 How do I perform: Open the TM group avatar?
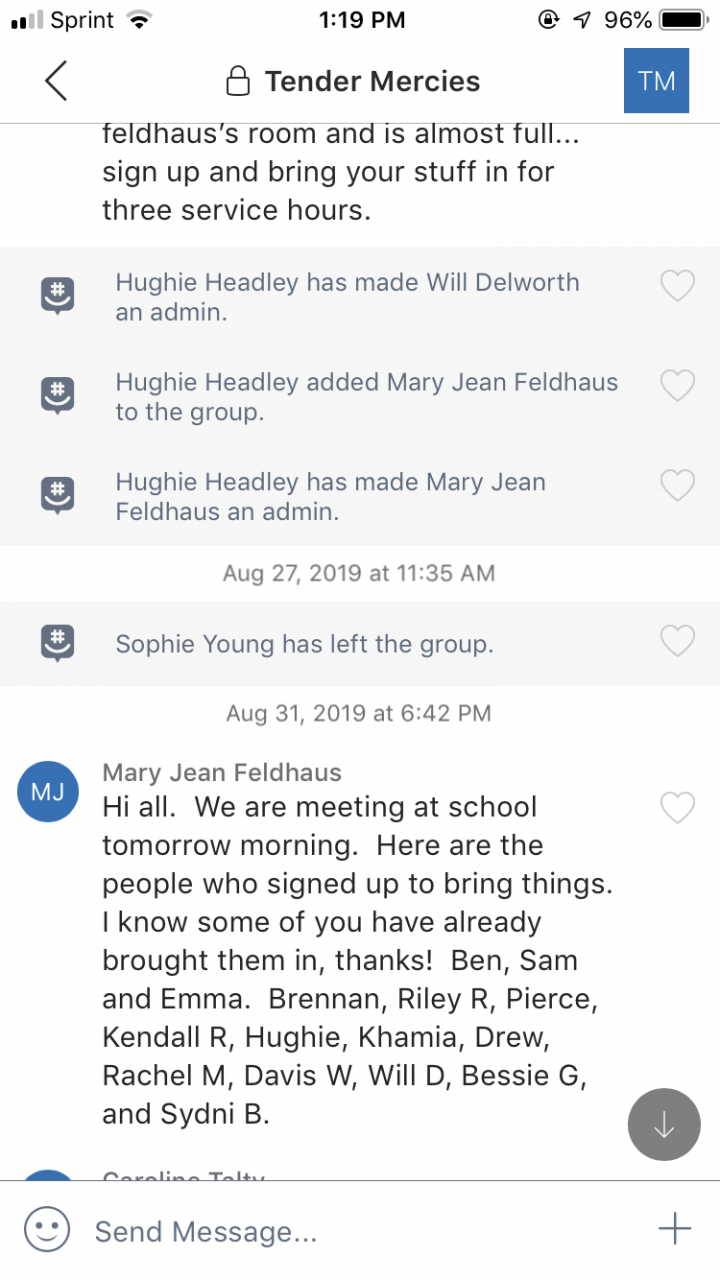pos(656,81)
